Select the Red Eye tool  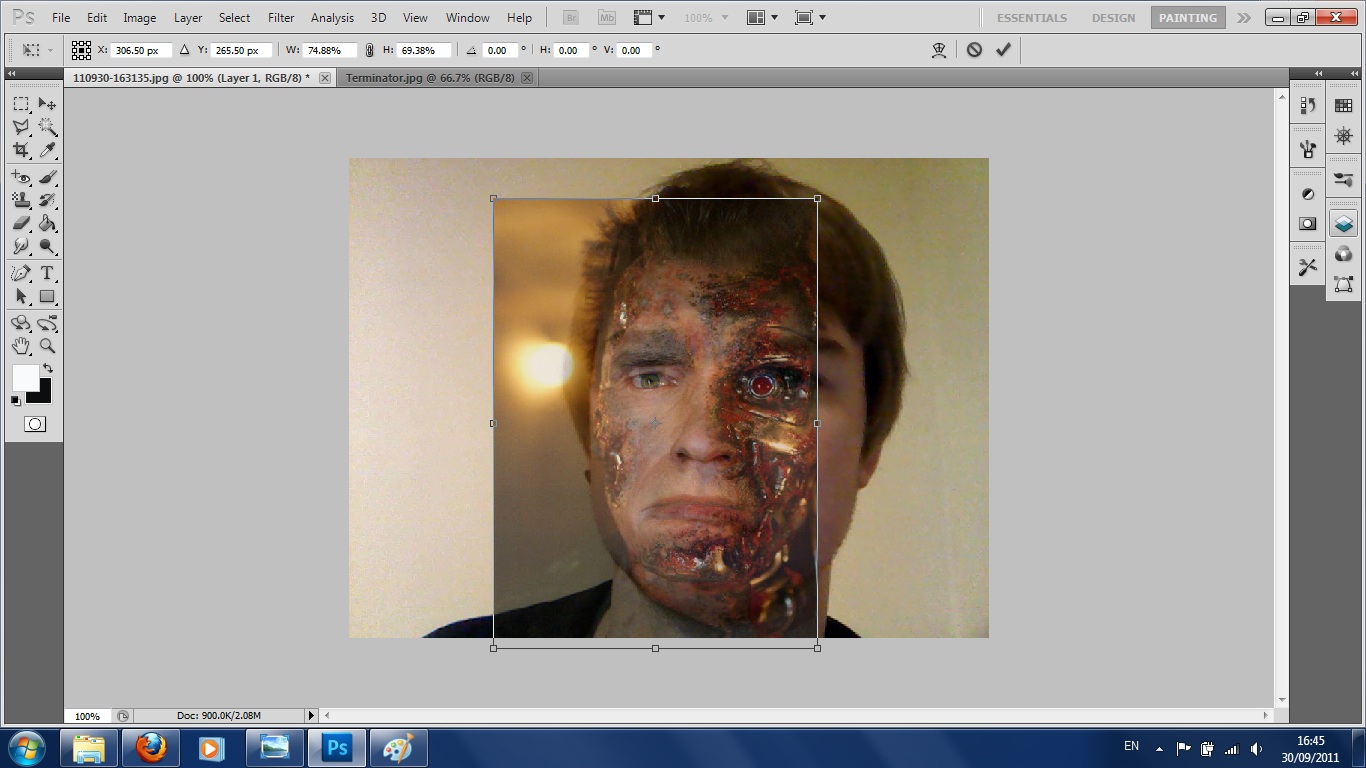pos(21,177)
